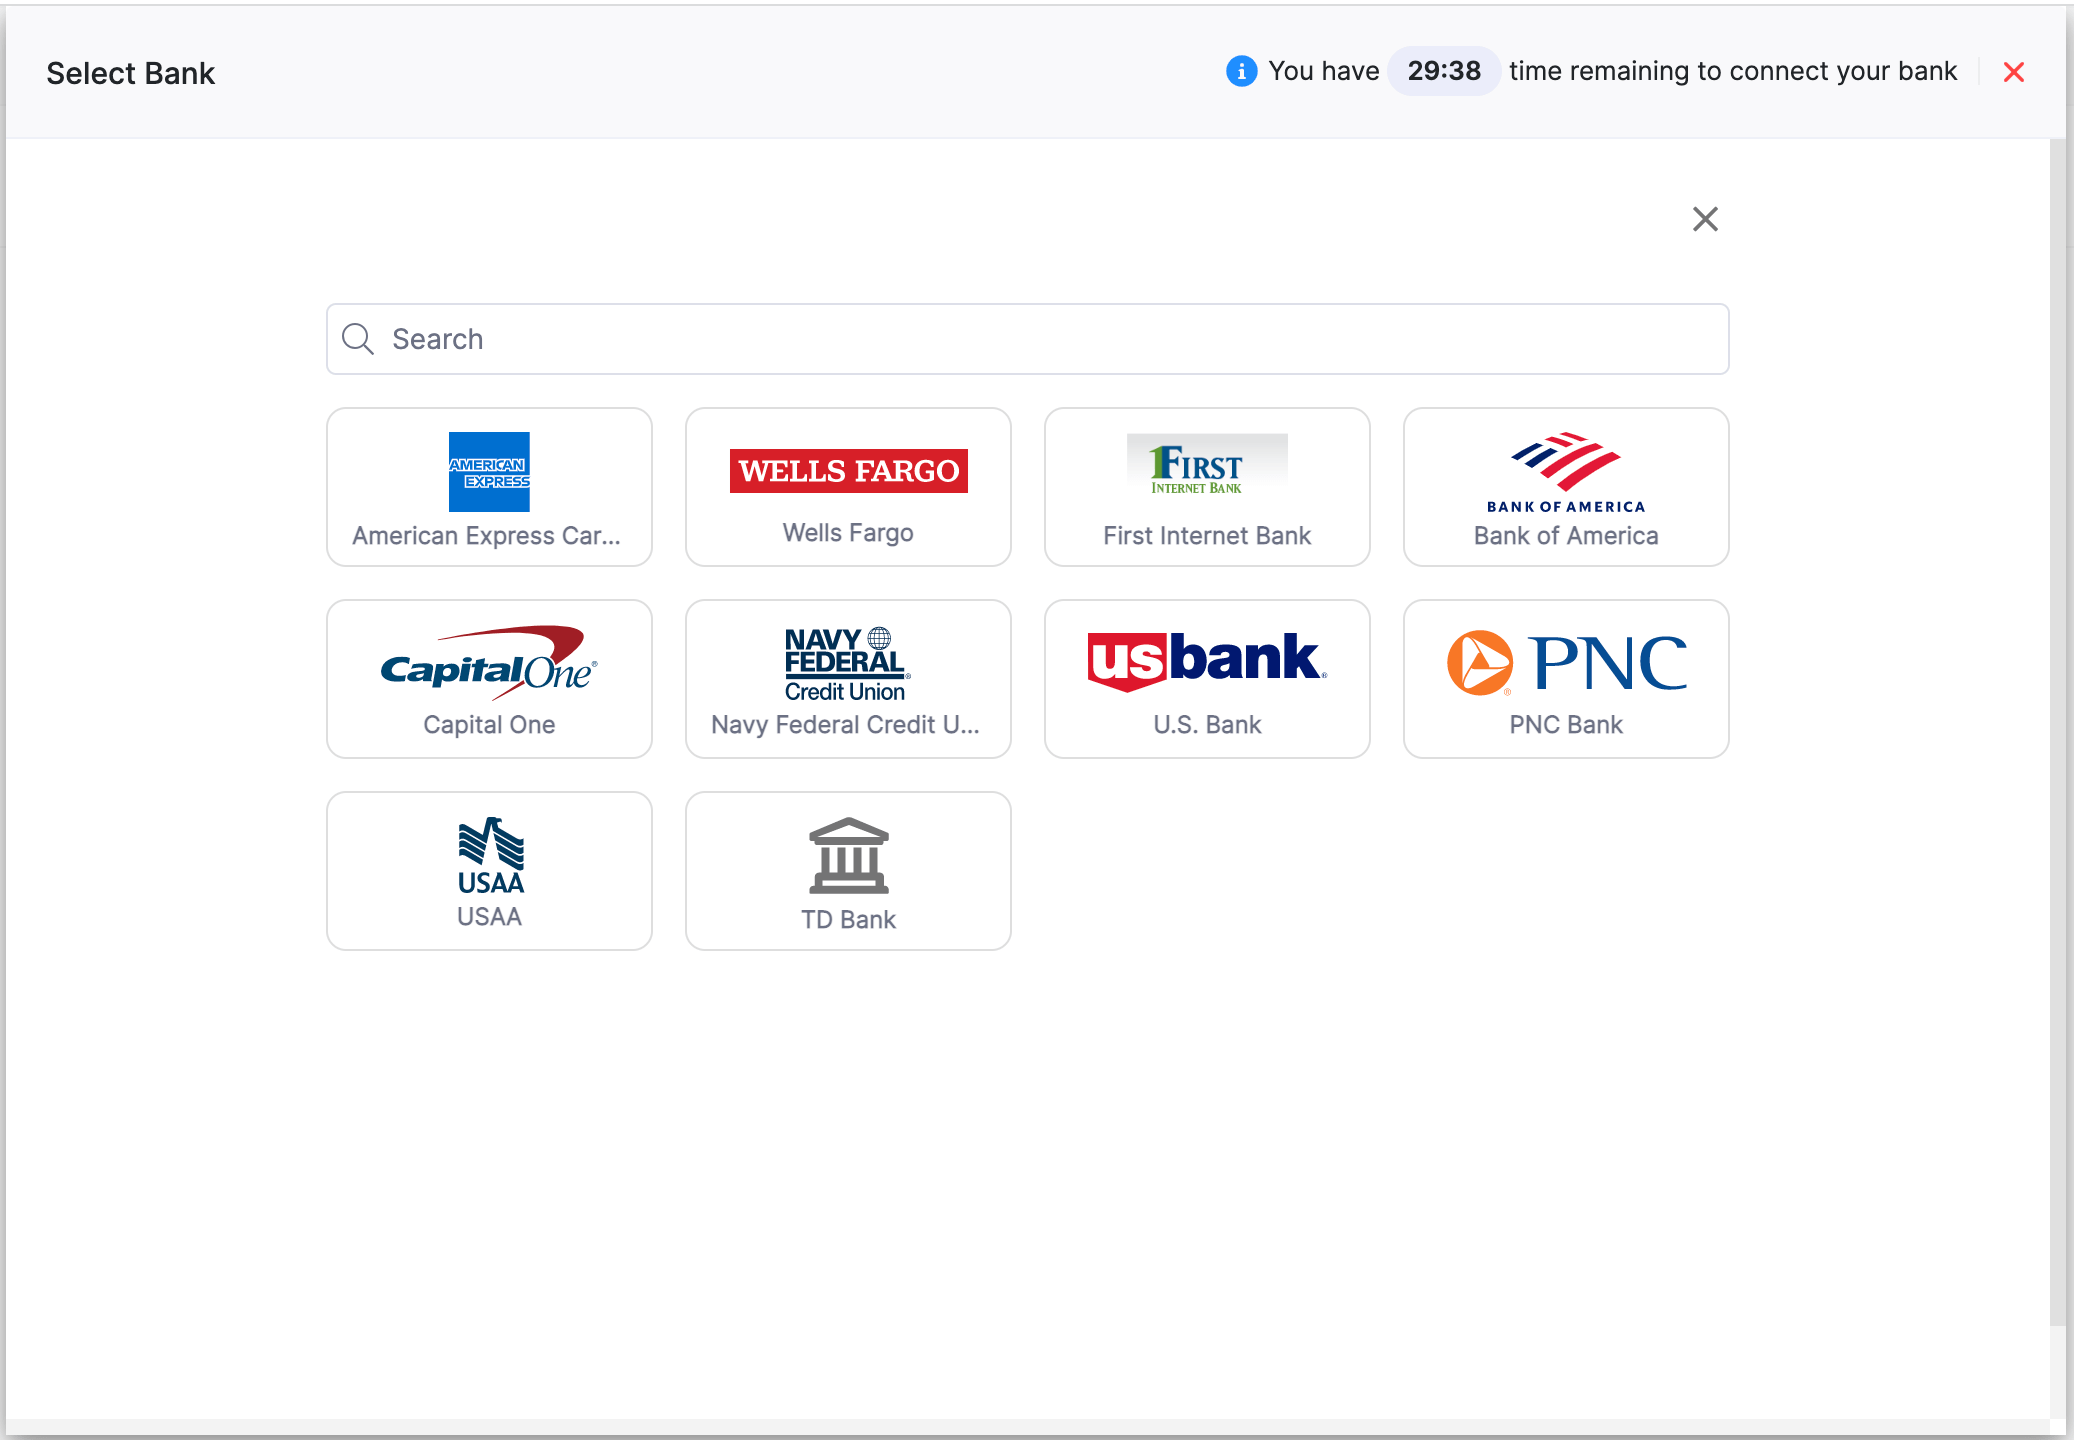The image size is (2074, 1440).
Task: Select the American Express Card bank tile
Action: point(489,487)
